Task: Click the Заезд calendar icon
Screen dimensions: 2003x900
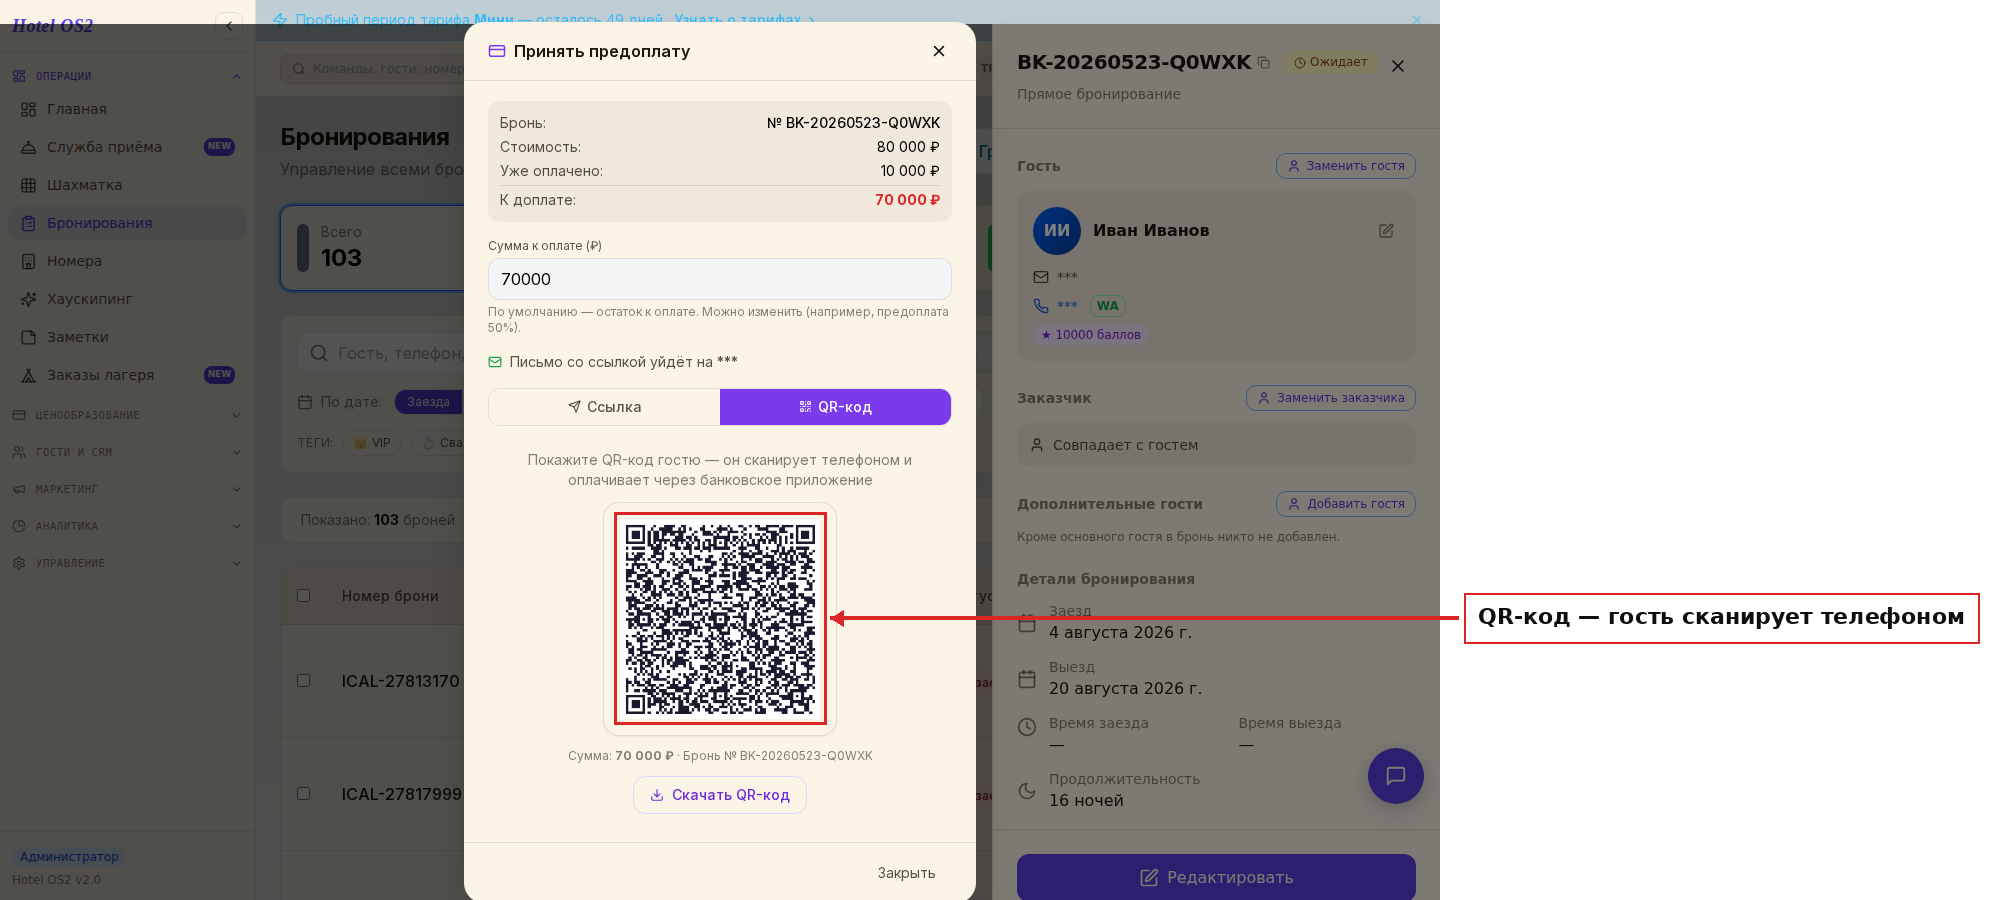Action: coord(1027,623)
